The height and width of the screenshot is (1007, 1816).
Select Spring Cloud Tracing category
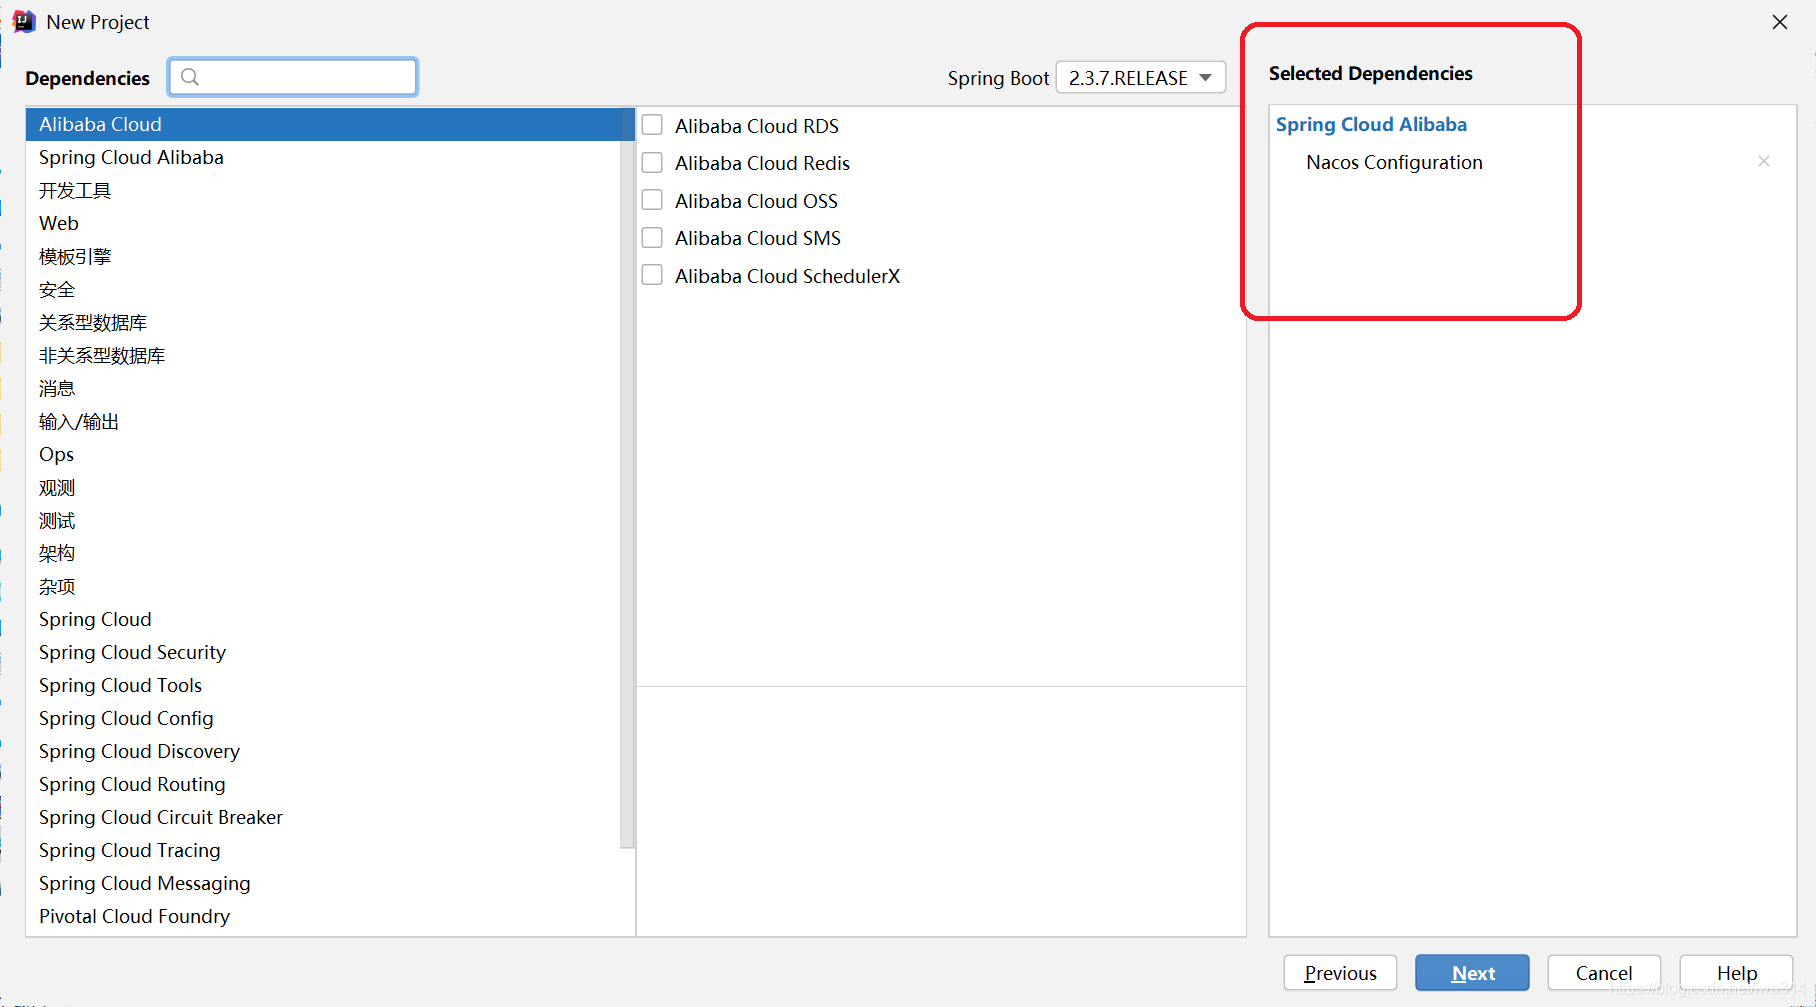pyautogui.click(x=323, y=850)
